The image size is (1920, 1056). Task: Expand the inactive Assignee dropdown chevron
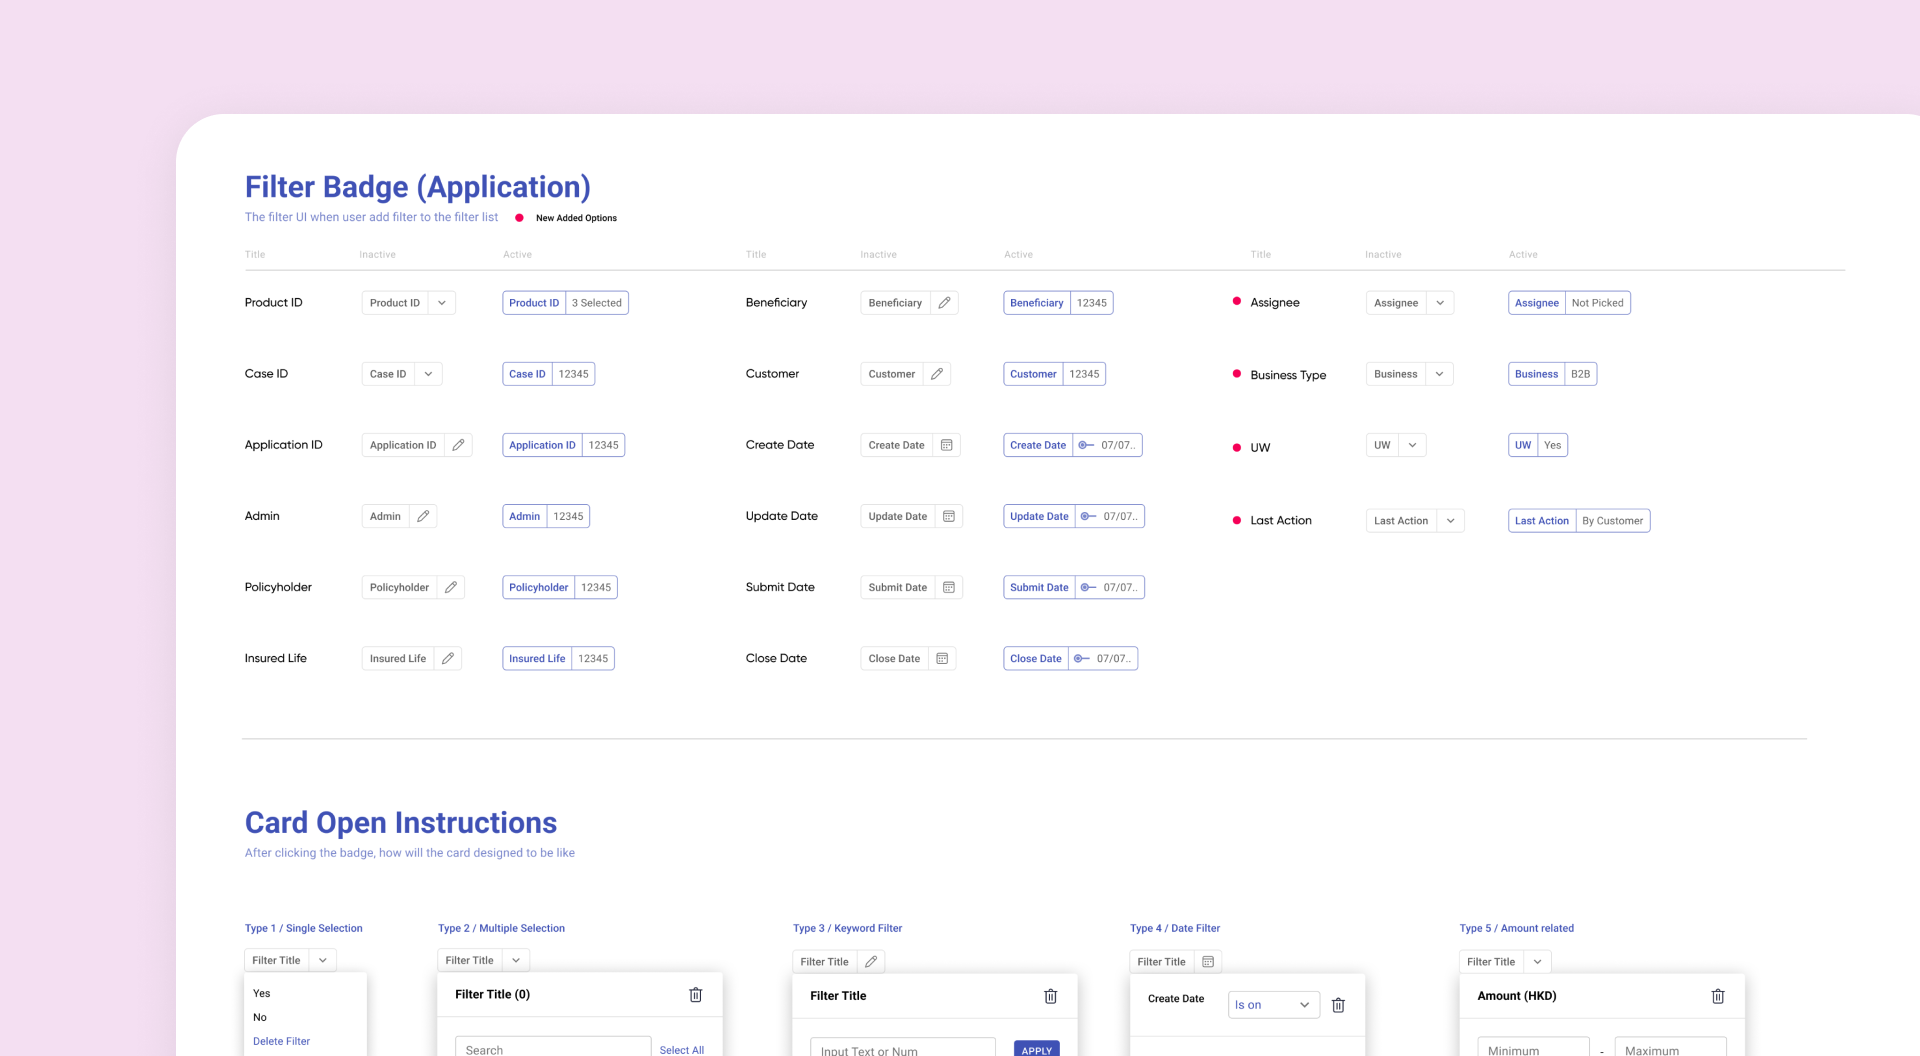click(x=1440, y=302)
